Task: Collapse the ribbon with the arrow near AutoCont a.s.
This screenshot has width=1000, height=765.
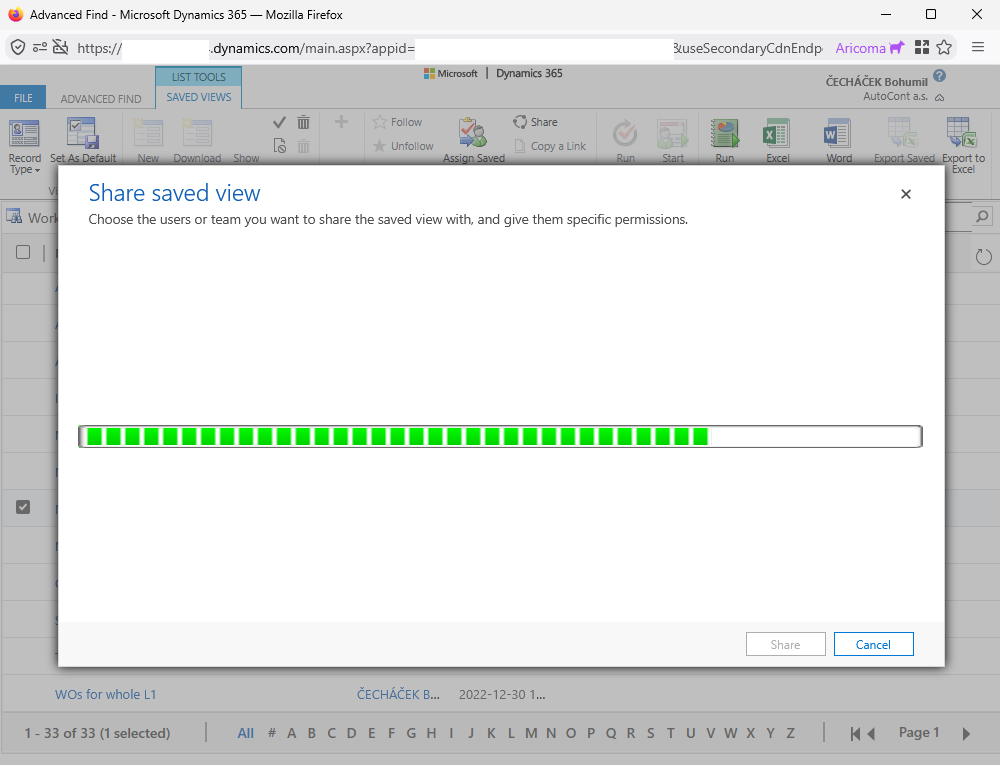Action: click(939, 98)
